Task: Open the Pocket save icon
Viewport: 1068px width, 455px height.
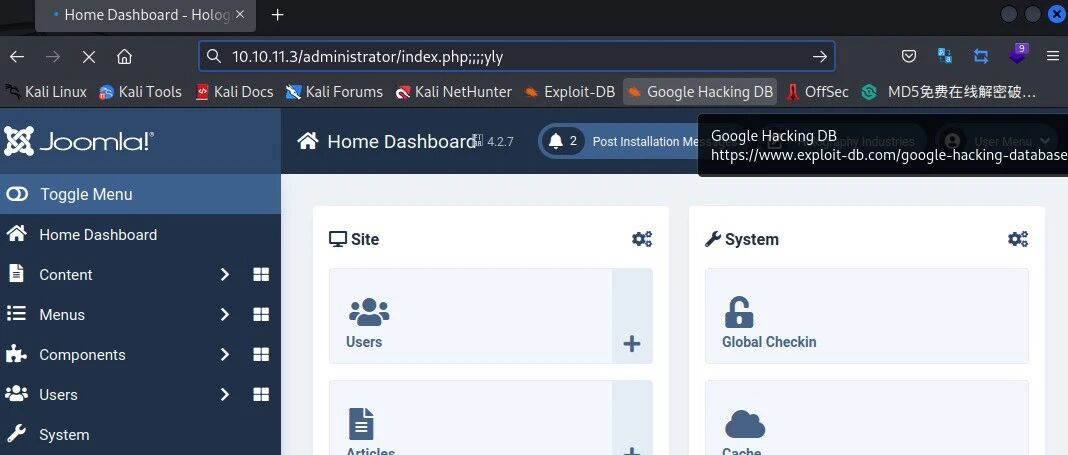Action: tap(909, 57)
